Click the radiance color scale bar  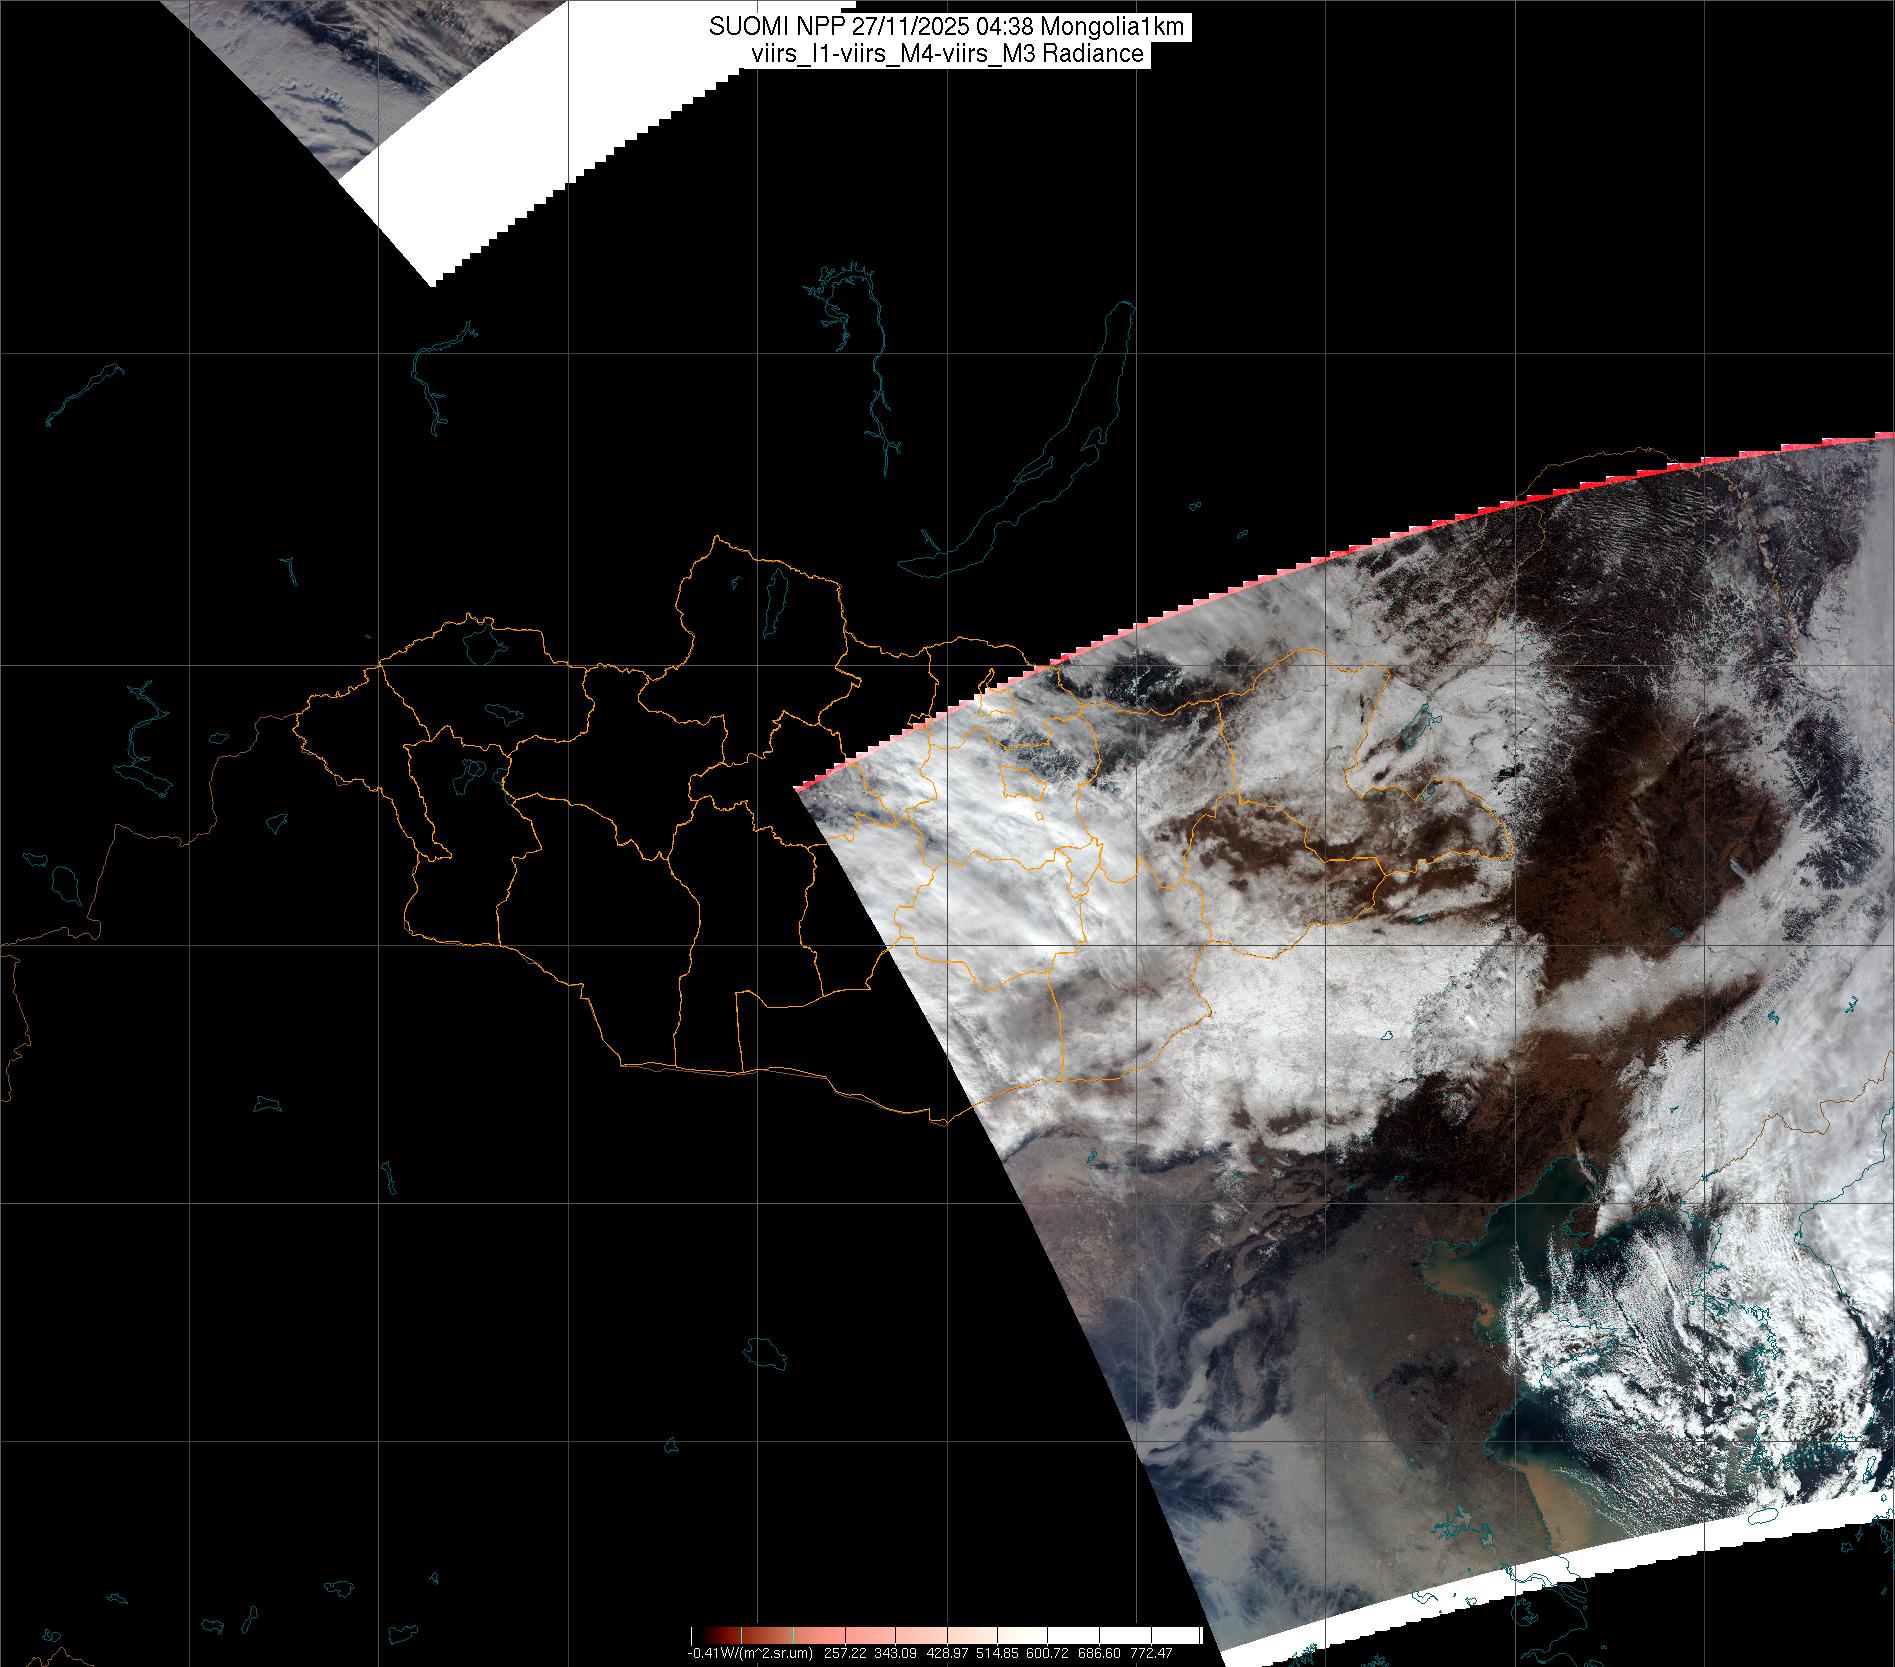[946, 1635]
